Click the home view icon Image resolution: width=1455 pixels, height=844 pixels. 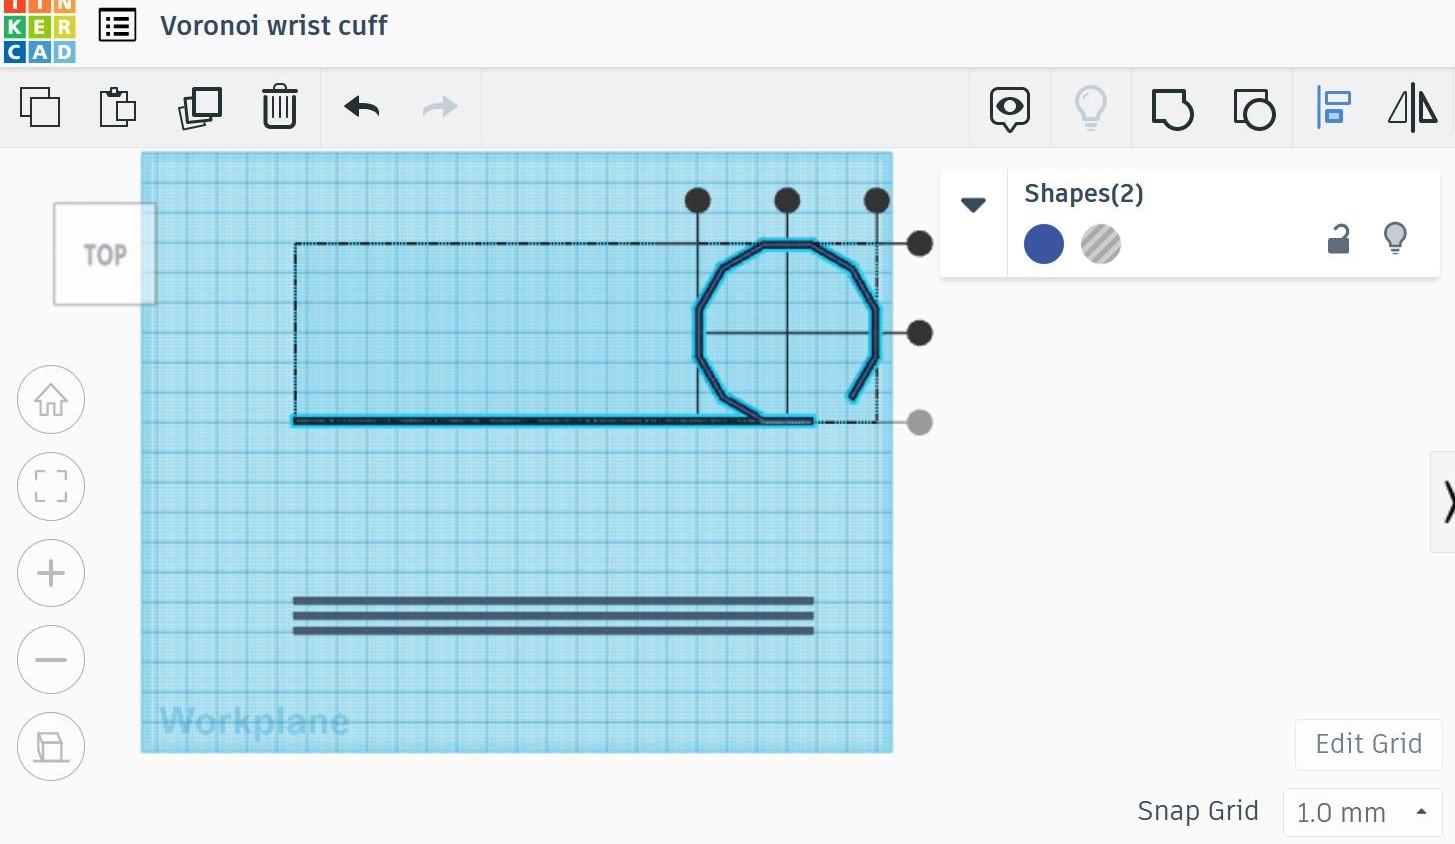click(x=51, y=399)
